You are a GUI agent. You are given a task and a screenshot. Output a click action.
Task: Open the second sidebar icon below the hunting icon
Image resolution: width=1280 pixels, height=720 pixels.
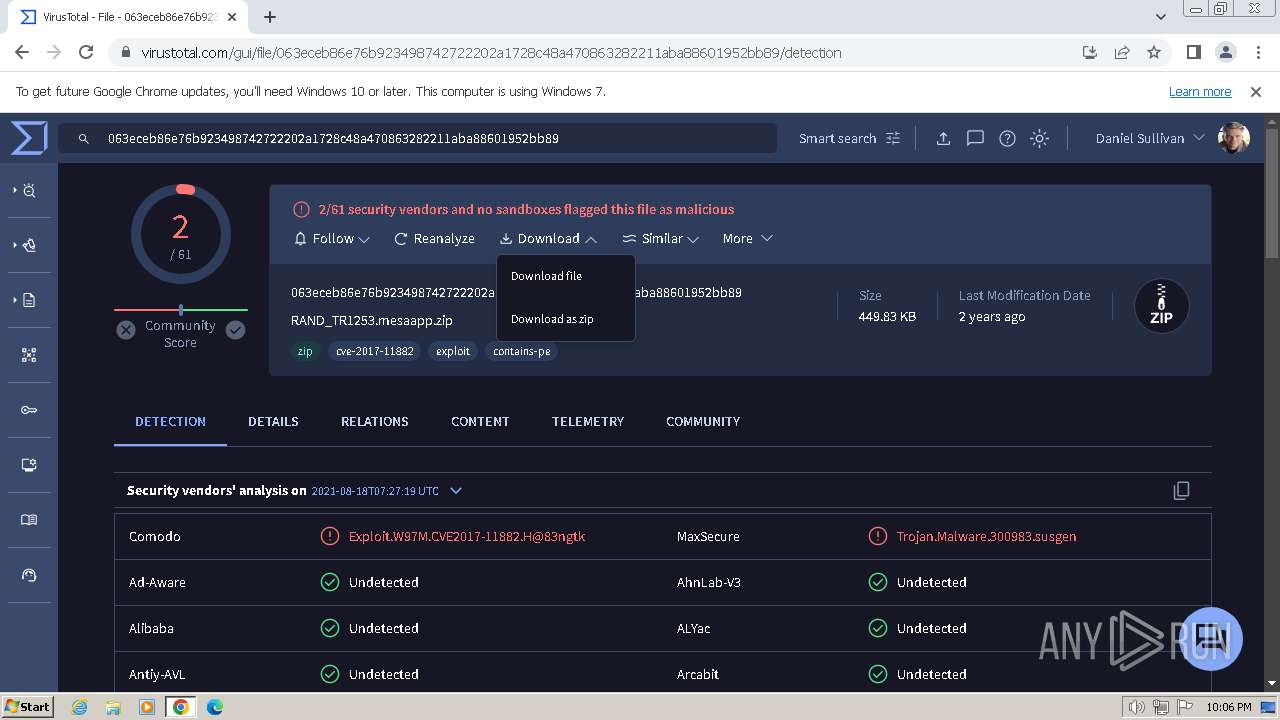click(29, 245)
